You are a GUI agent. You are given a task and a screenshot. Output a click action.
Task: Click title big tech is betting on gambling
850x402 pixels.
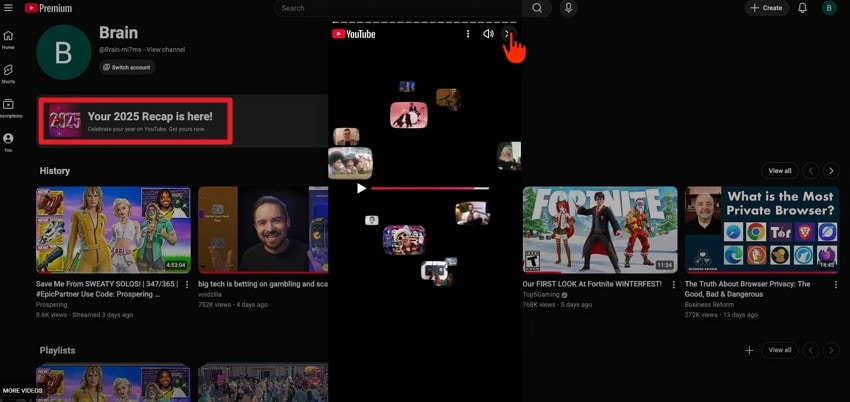click(x=263, y=284)
